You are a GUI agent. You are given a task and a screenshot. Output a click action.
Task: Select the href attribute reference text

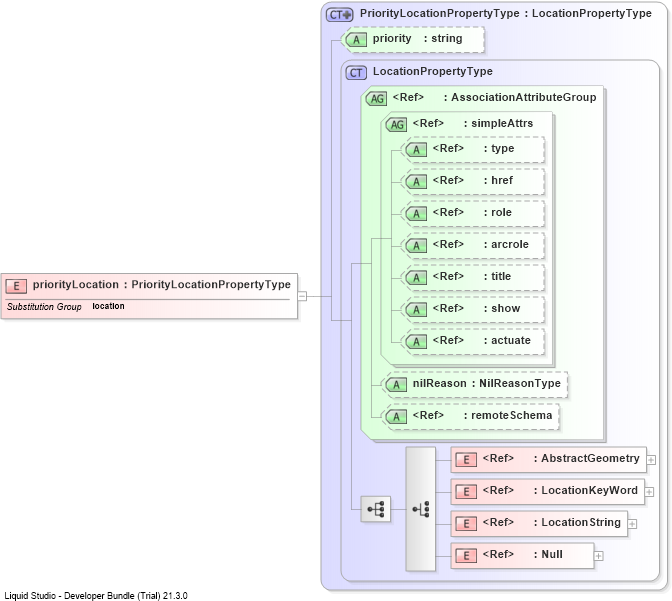click(x=473, y=180)
